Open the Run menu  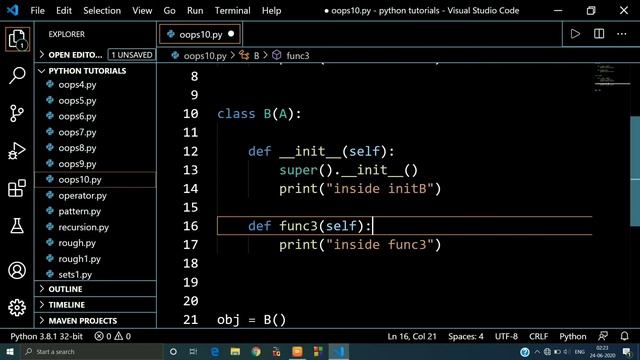pyautogui.click(x=195, y=11)
